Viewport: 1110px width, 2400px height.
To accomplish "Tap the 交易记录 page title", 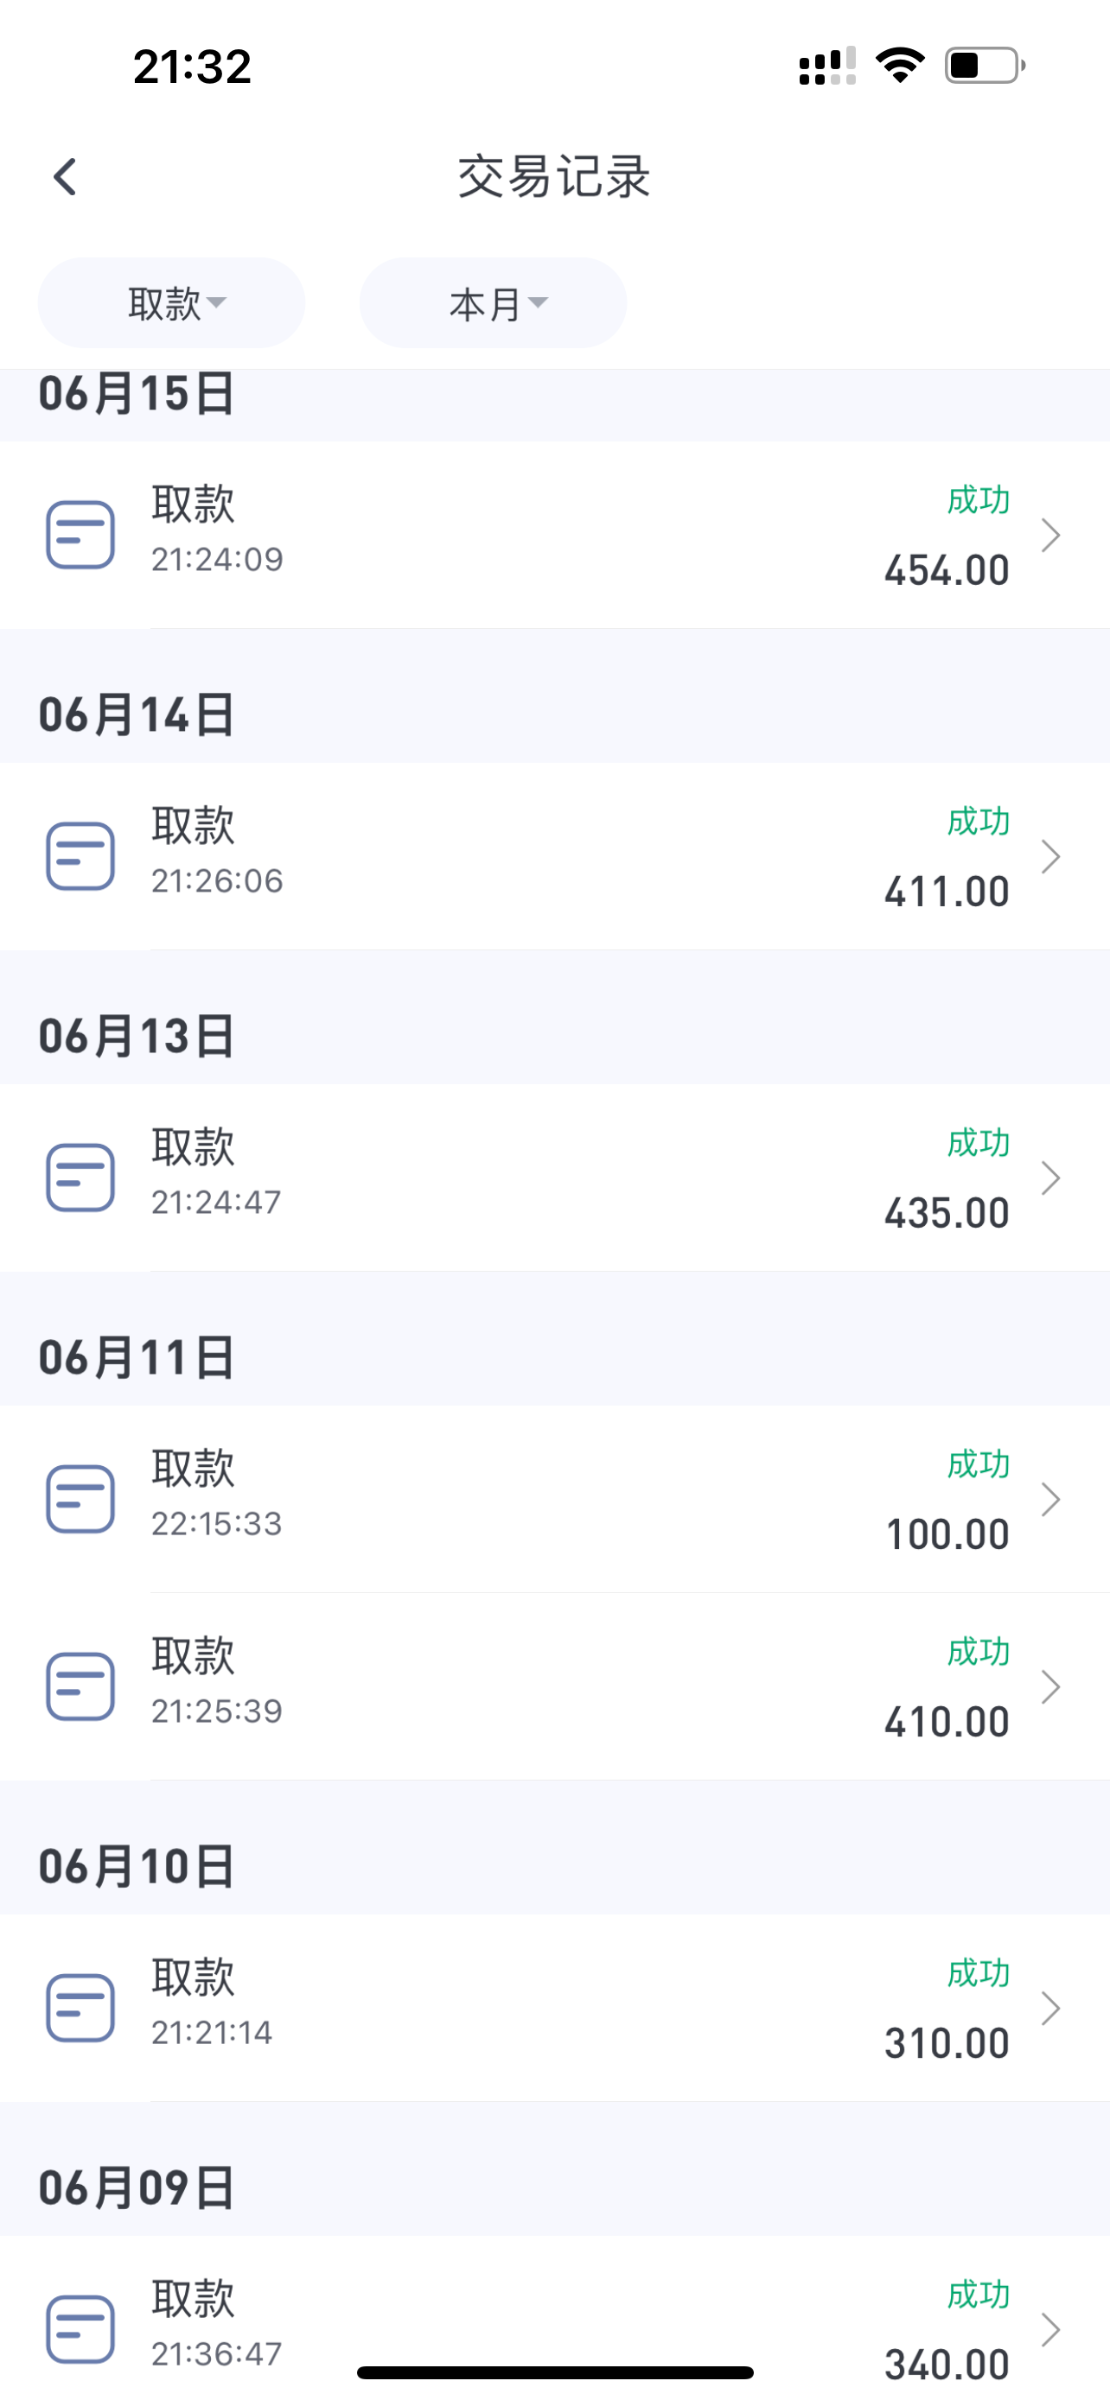I will click(554, 178).
